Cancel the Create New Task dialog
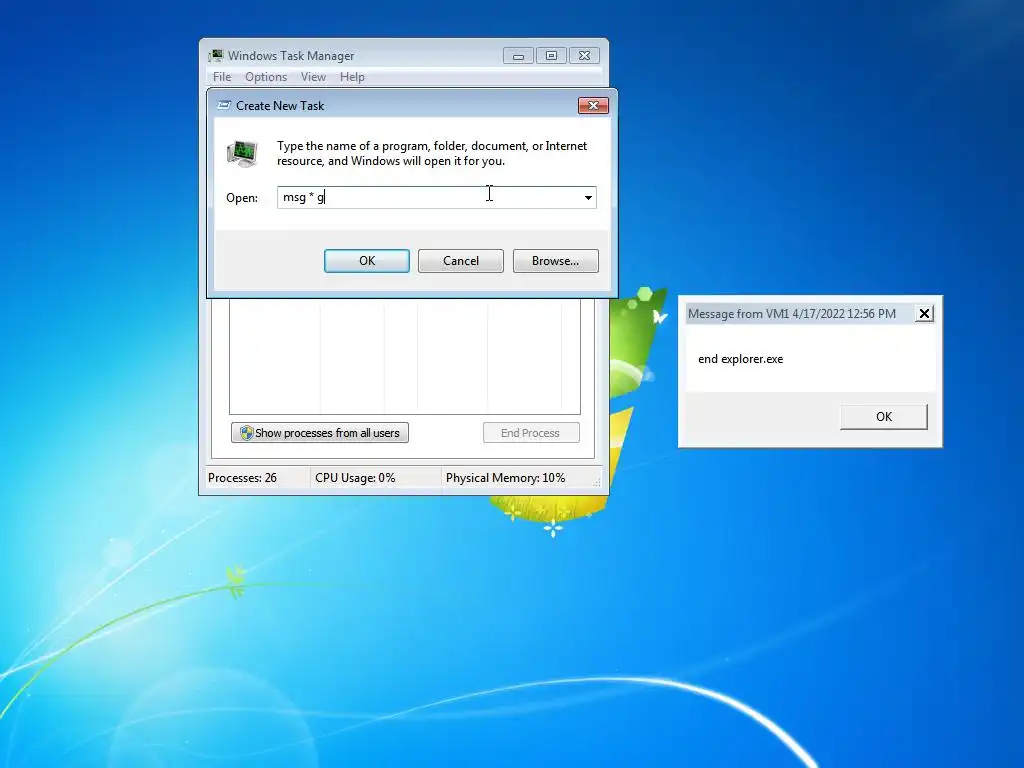This screenshot has width=1024, height=768. (460, 261)
